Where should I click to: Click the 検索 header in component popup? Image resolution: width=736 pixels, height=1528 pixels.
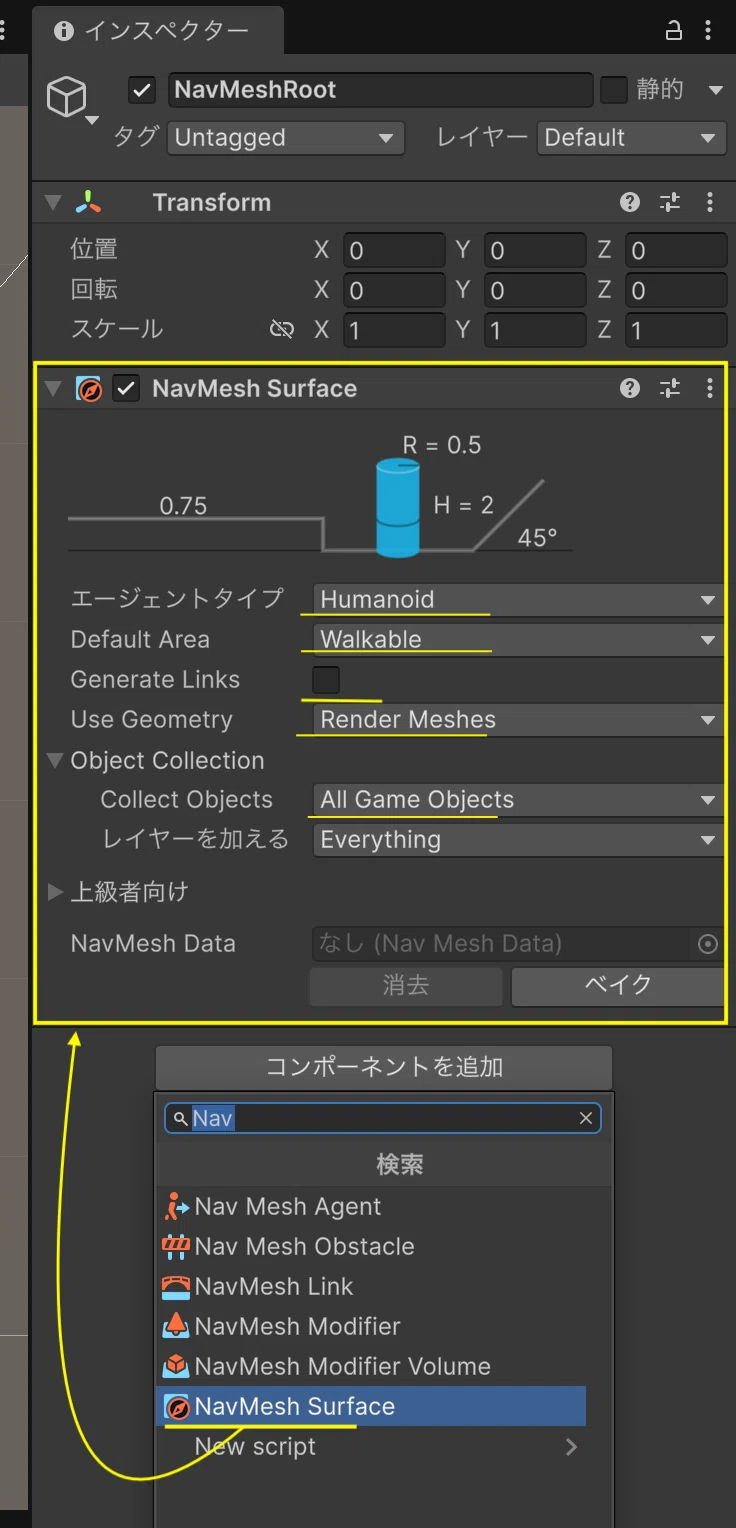point(400,1164)
